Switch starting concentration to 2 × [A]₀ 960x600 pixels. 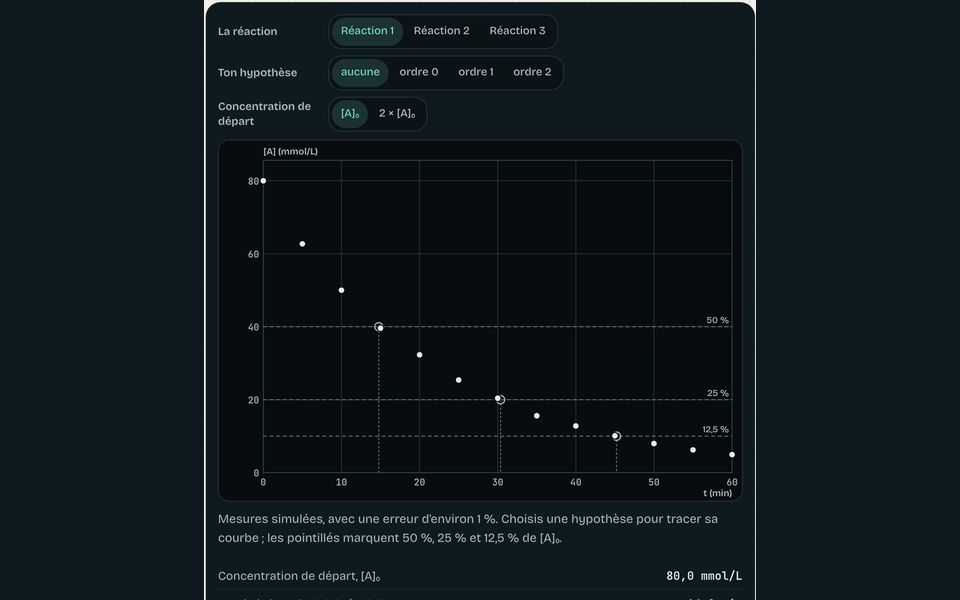pyautogui.click(x=397, y=114)
